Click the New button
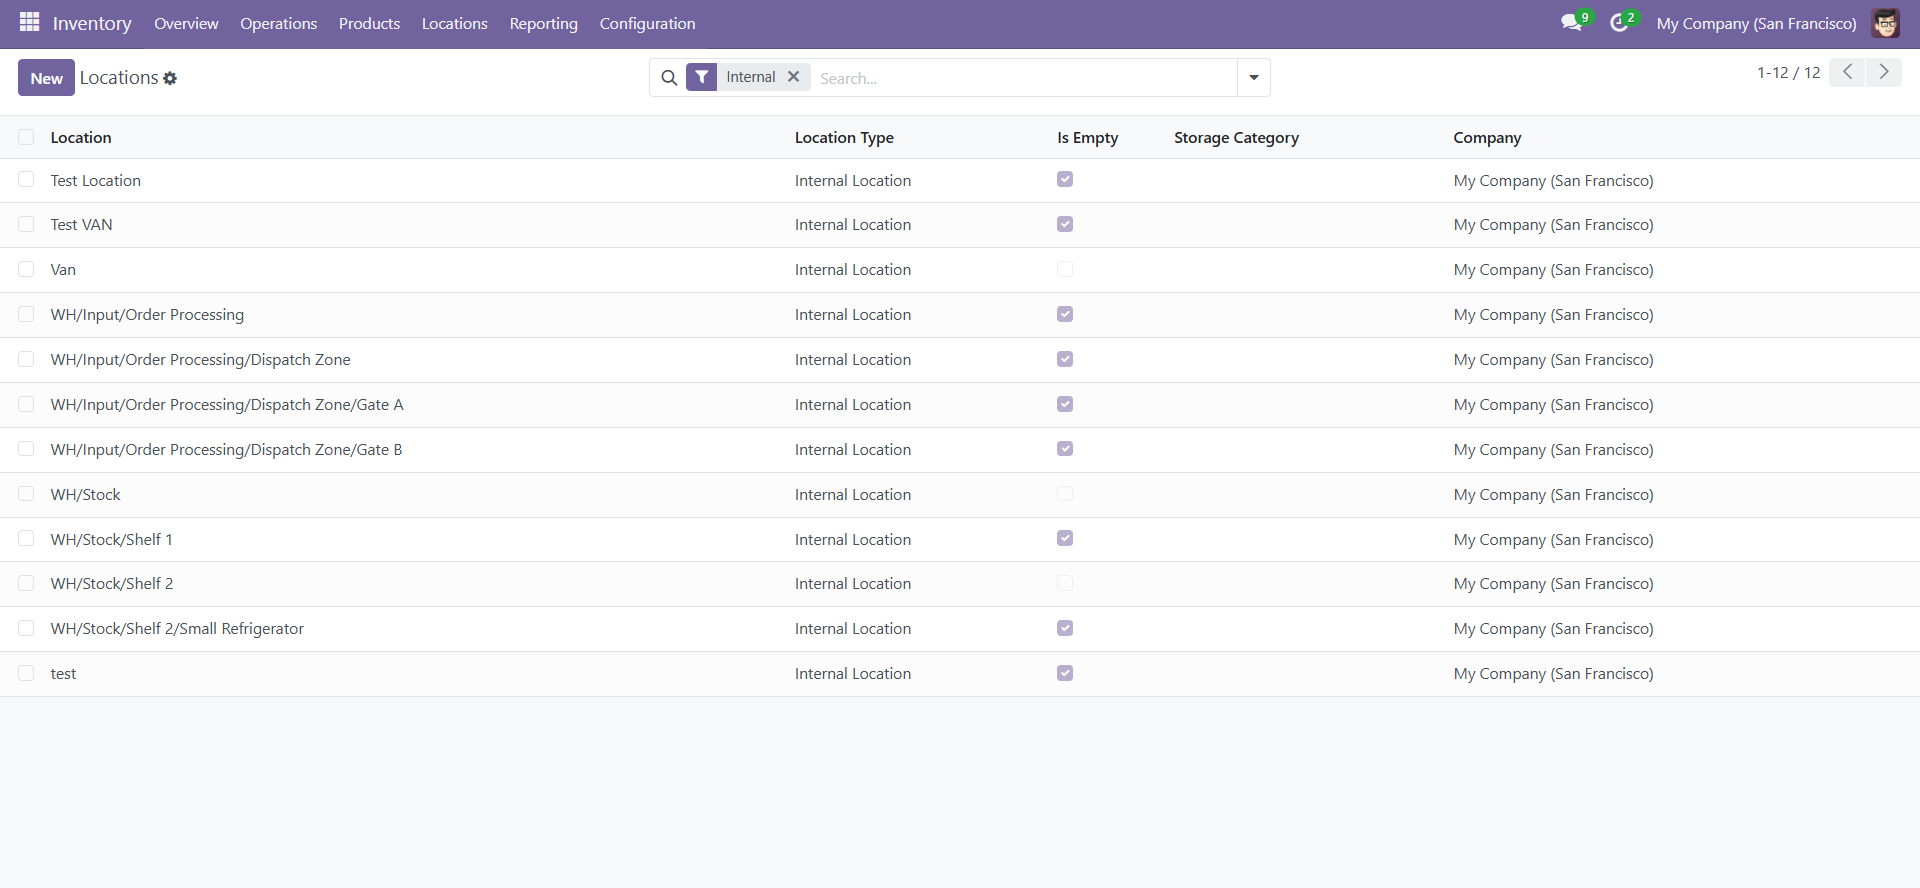Viewport: 1920px width, 888px height. tap(46, 78)
